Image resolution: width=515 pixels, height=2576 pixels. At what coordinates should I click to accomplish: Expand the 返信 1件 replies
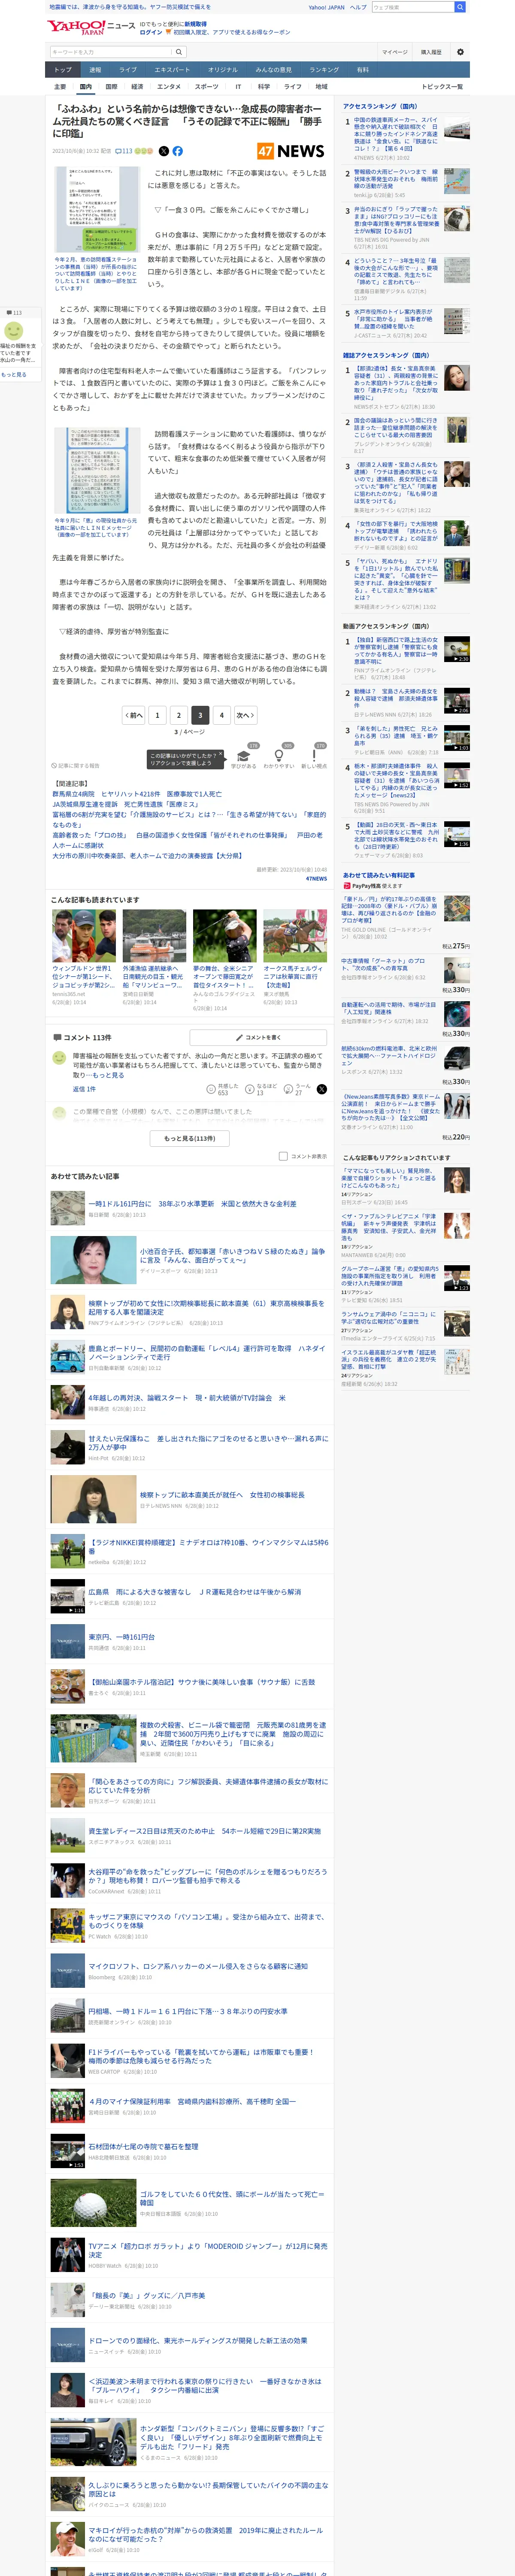[x=84, y=1089]
